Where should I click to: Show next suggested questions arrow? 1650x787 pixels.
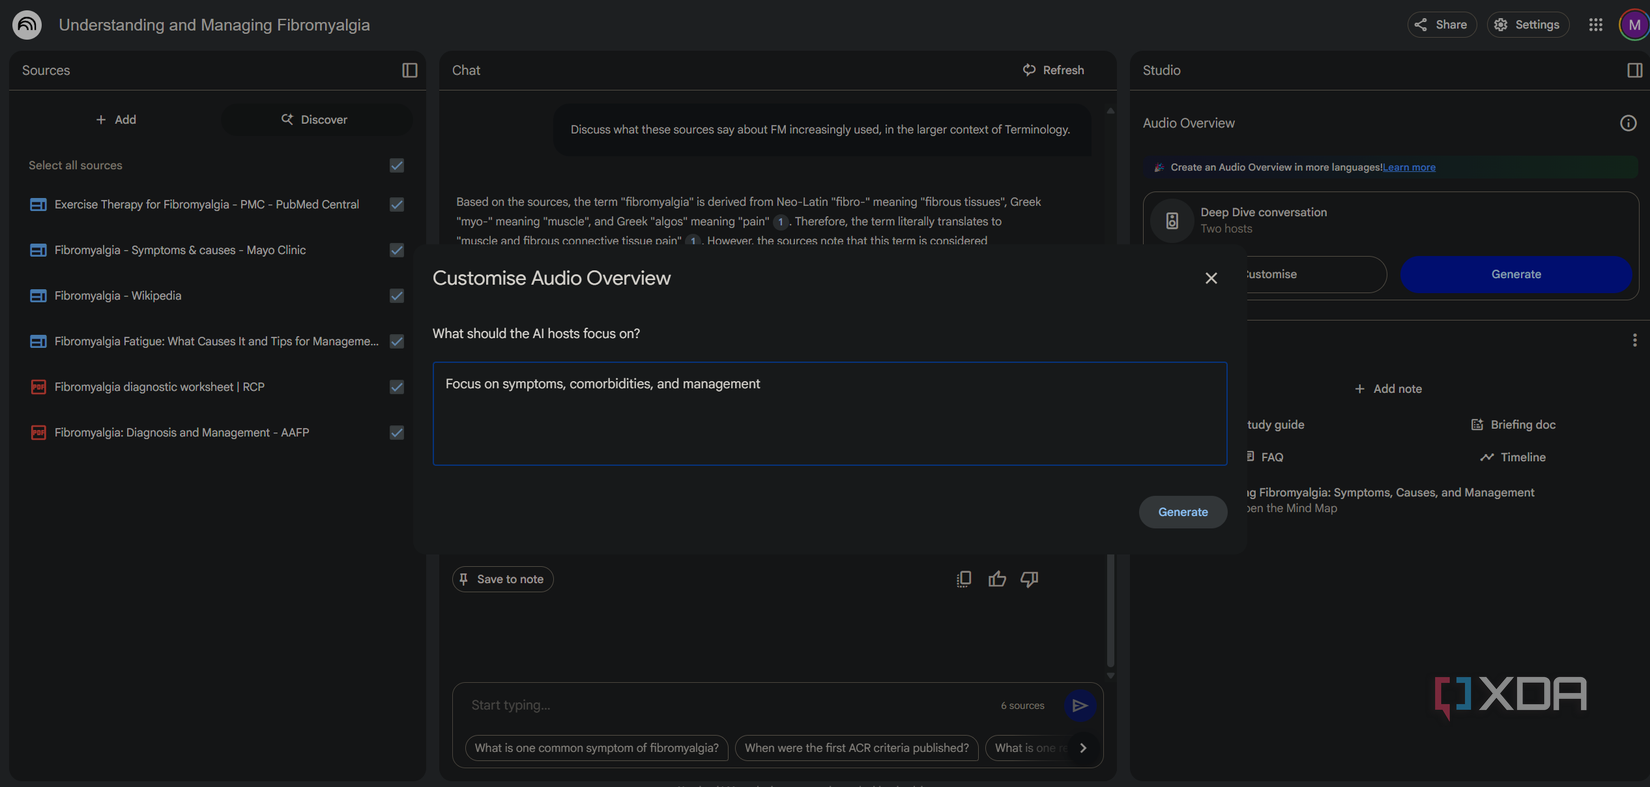(x=1083, y=748)
